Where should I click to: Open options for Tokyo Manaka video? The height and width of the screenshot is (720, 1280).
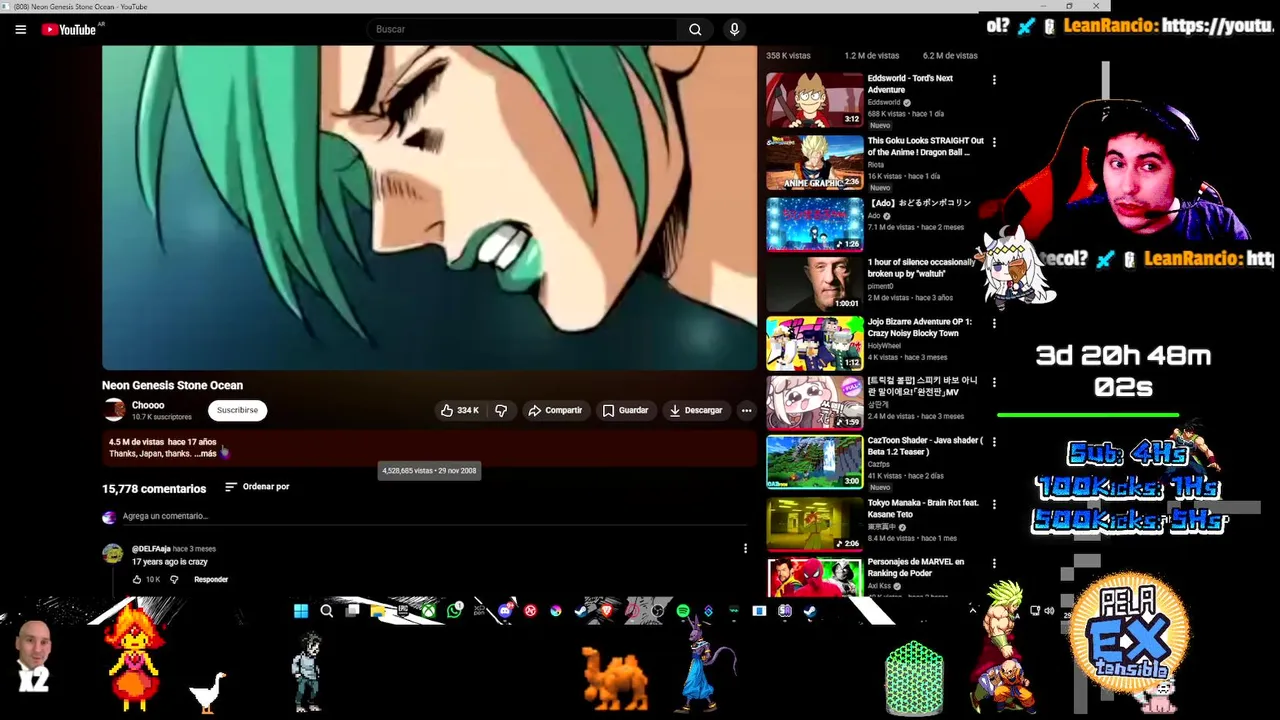[x=994, y=504]
